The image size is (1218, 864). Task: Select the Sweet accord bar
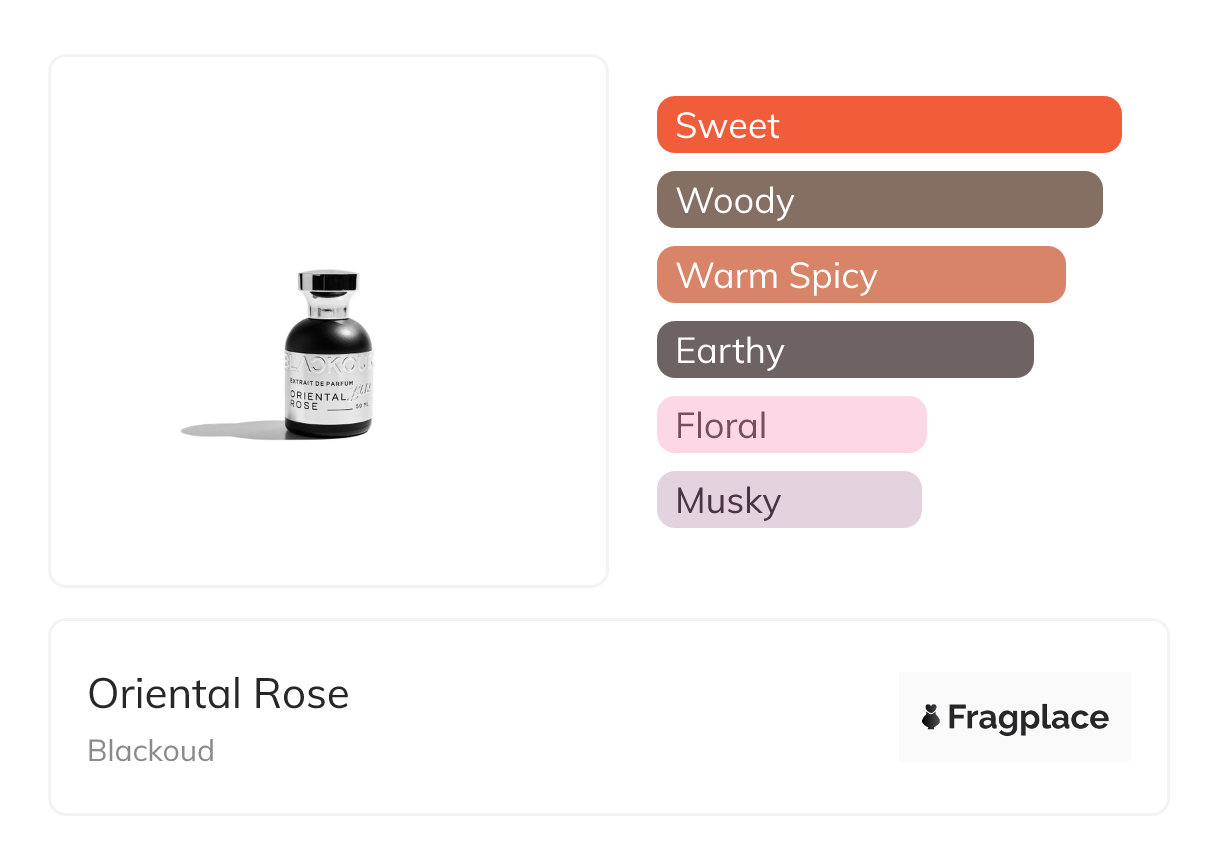(889, 125)
